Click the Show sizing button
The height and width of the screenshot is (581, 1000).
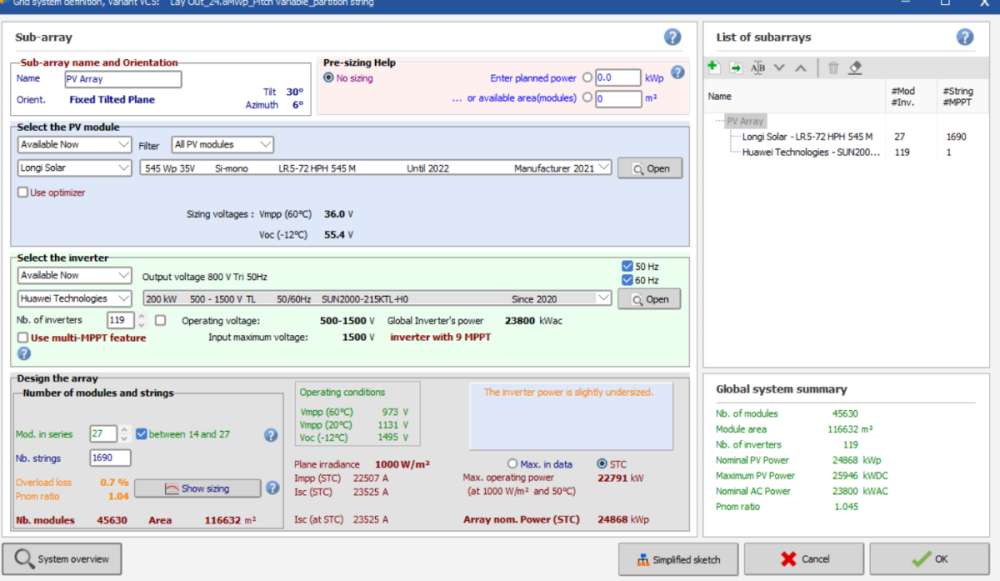[x=197, y=488]
